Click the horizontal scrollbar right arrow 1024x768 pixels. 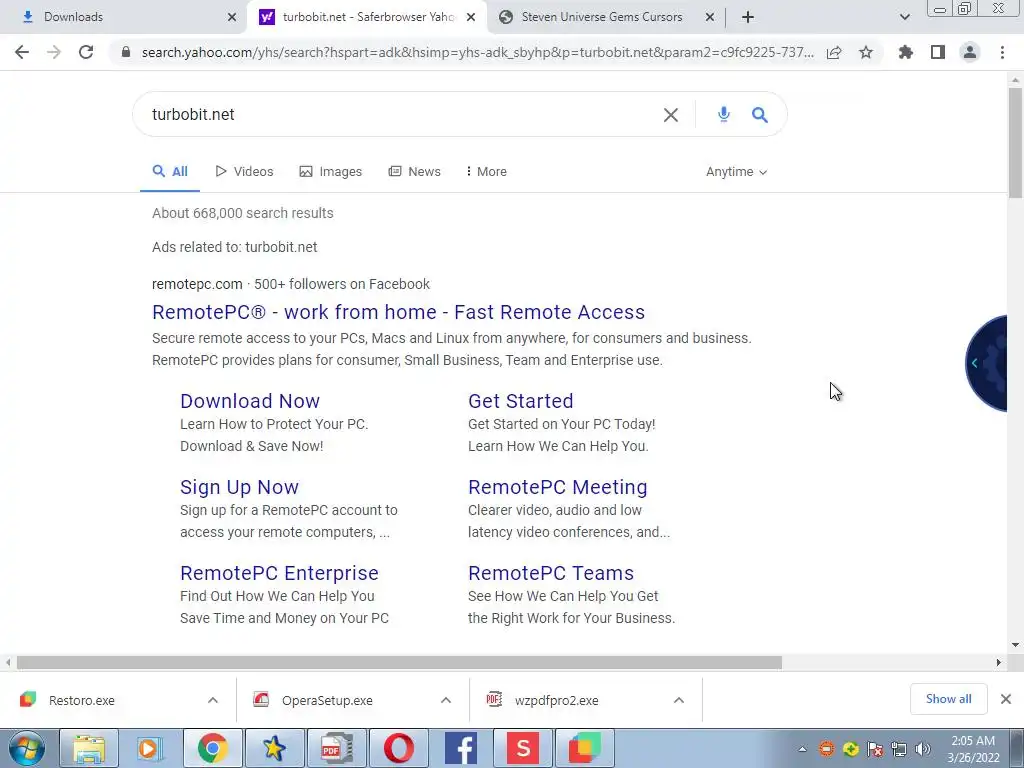point(999,663)
